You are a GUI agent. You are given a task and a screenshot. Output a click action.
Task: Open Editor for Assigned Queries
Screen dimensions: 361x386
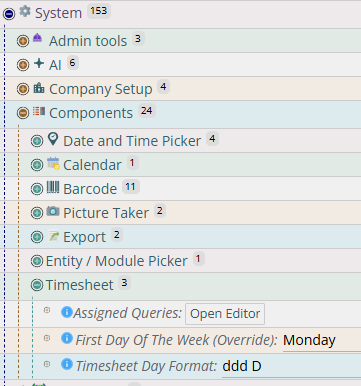click(225, 314)
